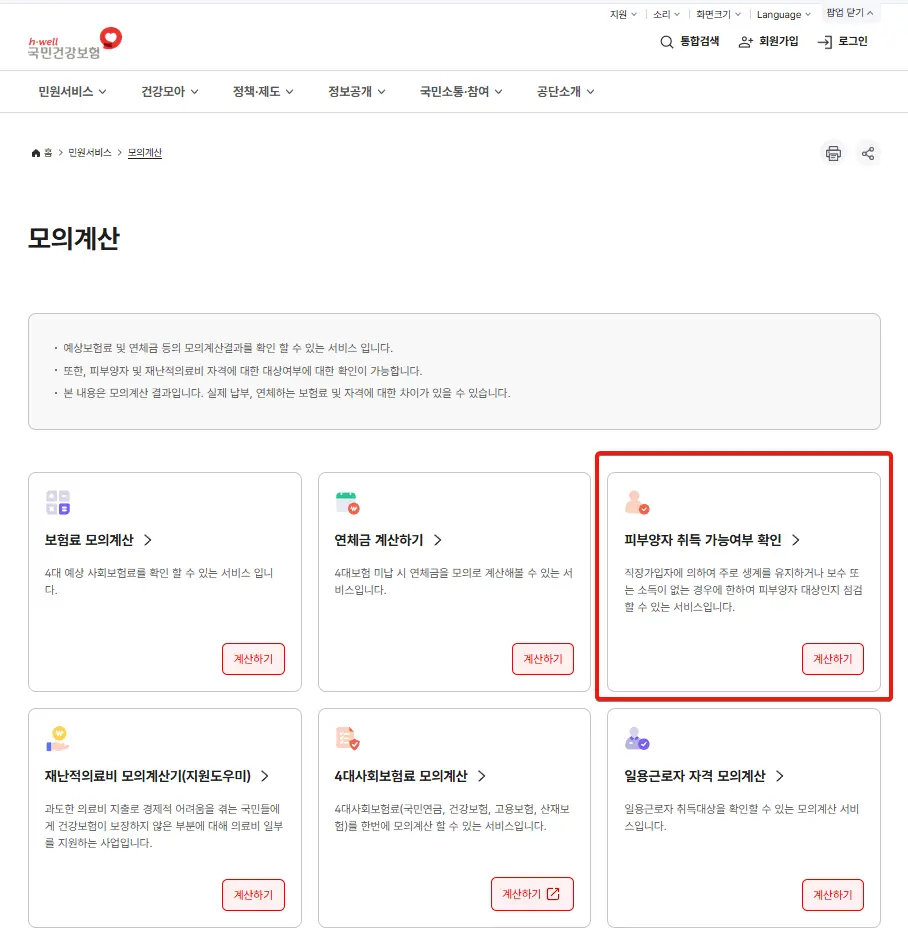Screen dimensions: 908x934
Task: Click the share icon
Action: coord(868,153)
